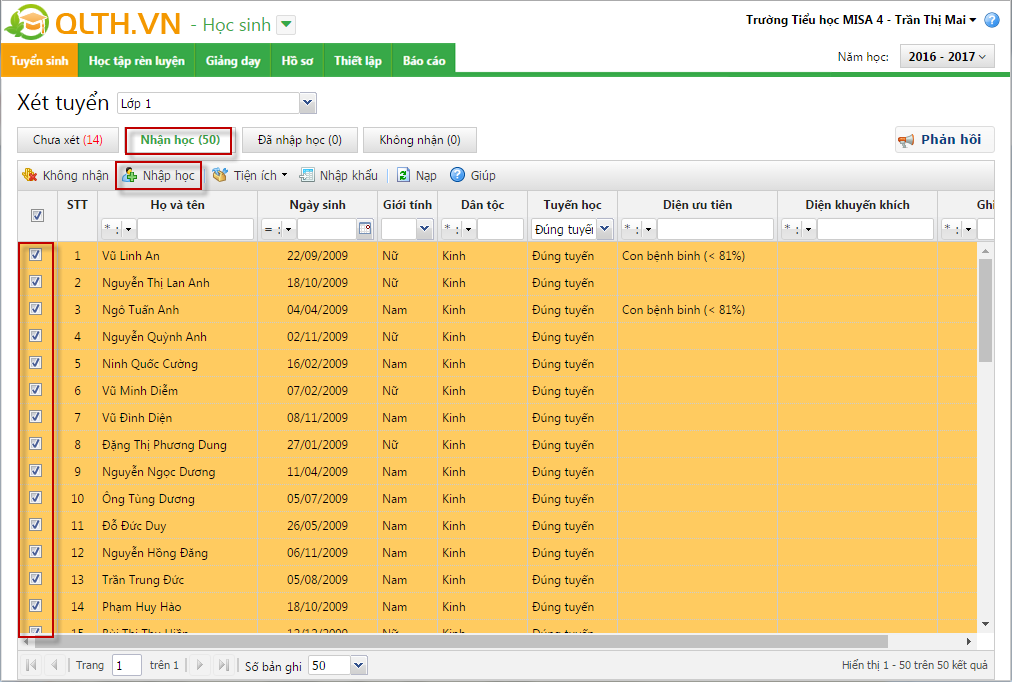Click the Nhập khẩu import icon

click(308, 175)
